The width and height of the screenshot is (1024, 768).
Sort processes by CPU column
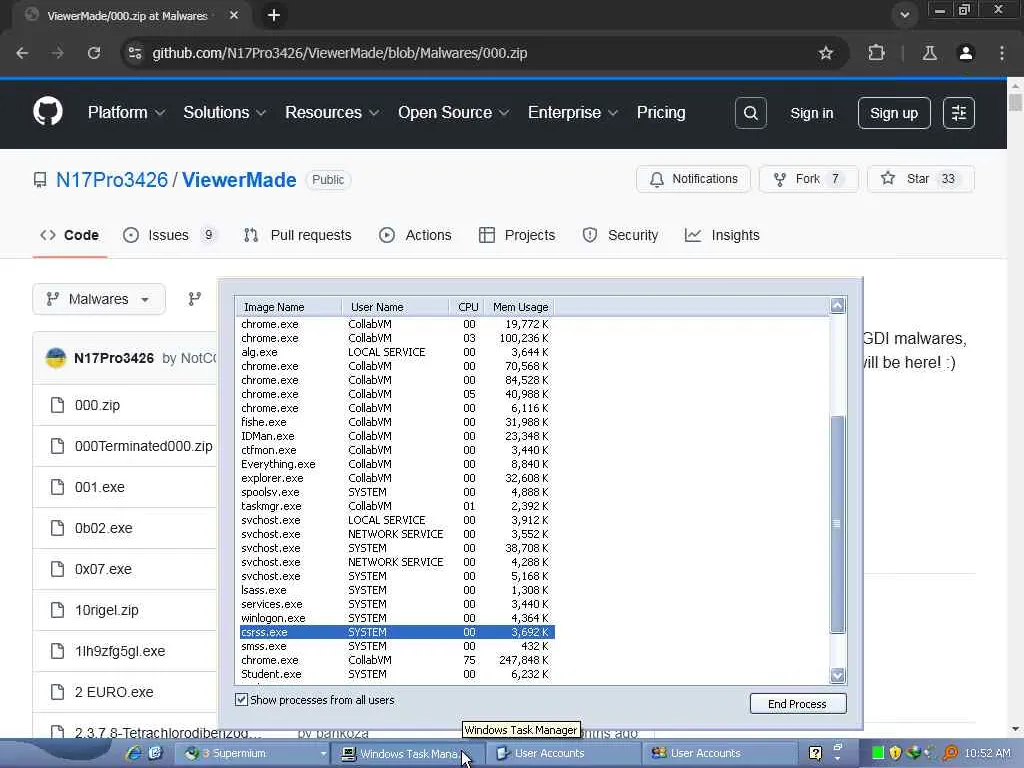467,307
